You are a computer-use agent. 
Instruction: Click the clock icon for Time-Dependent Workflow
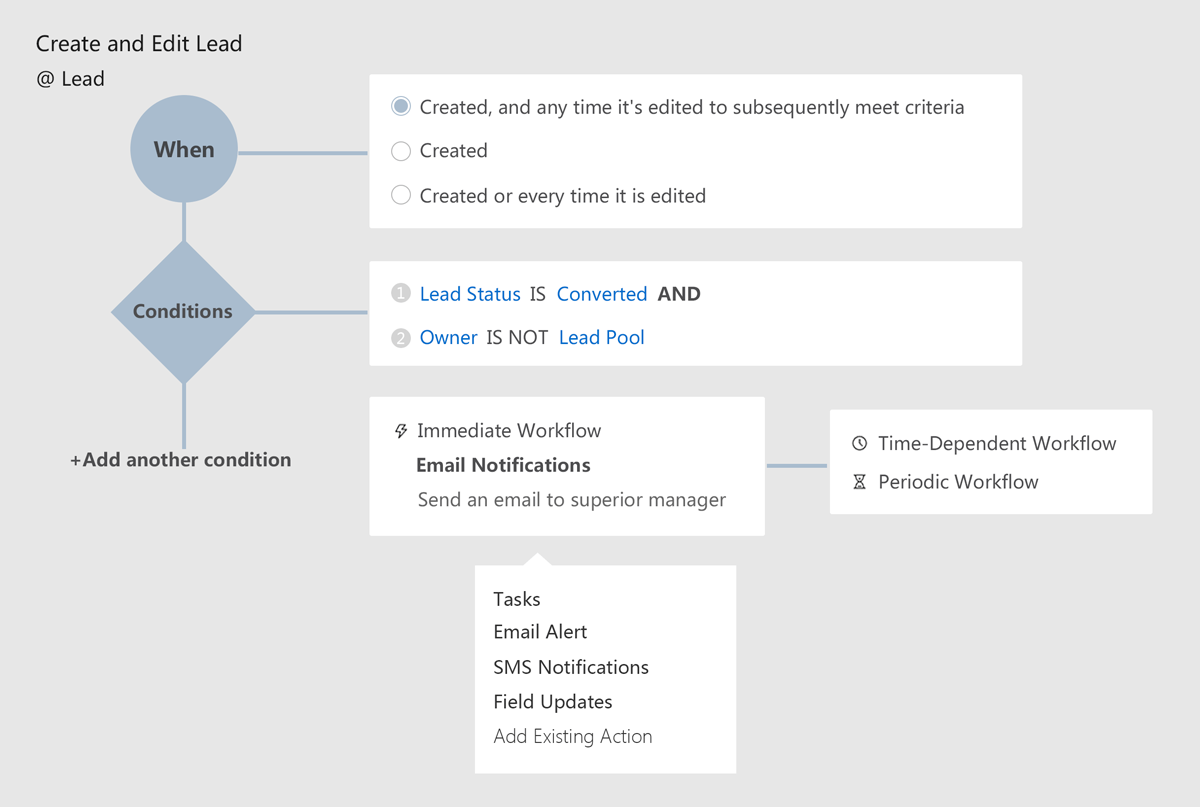coord(859,443)
